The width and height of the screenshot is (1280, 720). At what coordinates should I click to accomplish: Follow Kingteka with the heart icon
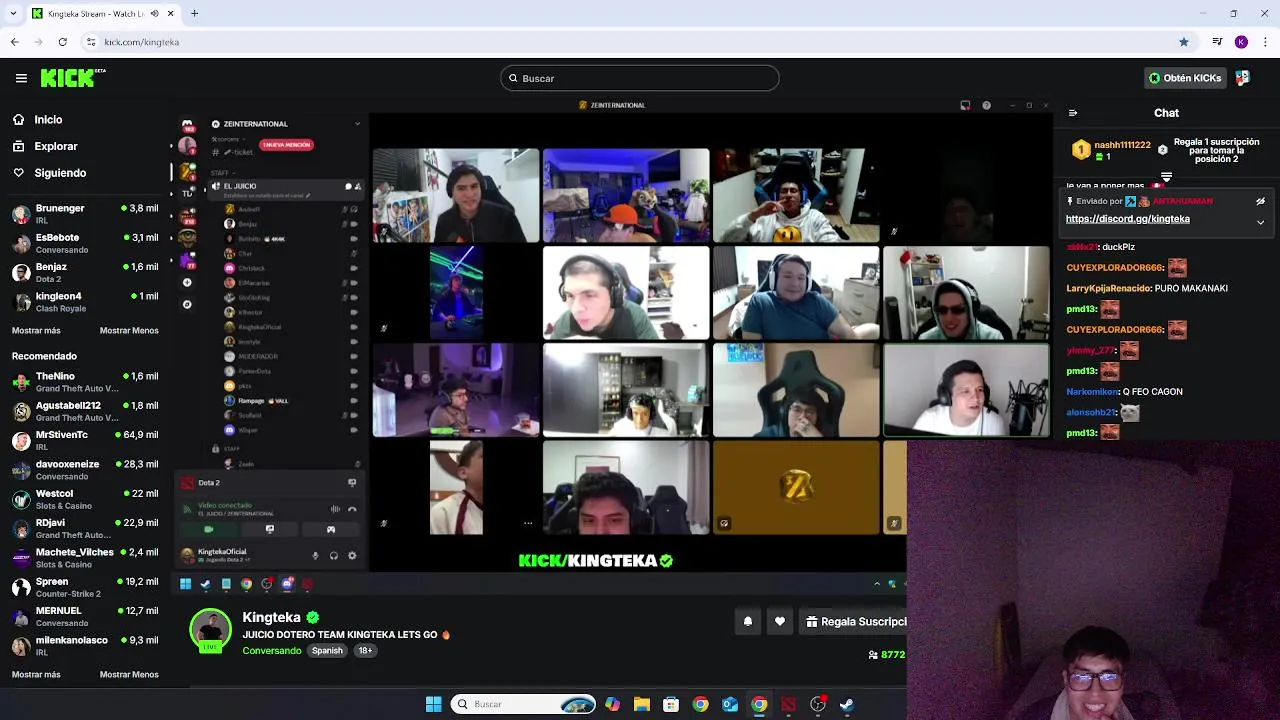click(780, 621)
